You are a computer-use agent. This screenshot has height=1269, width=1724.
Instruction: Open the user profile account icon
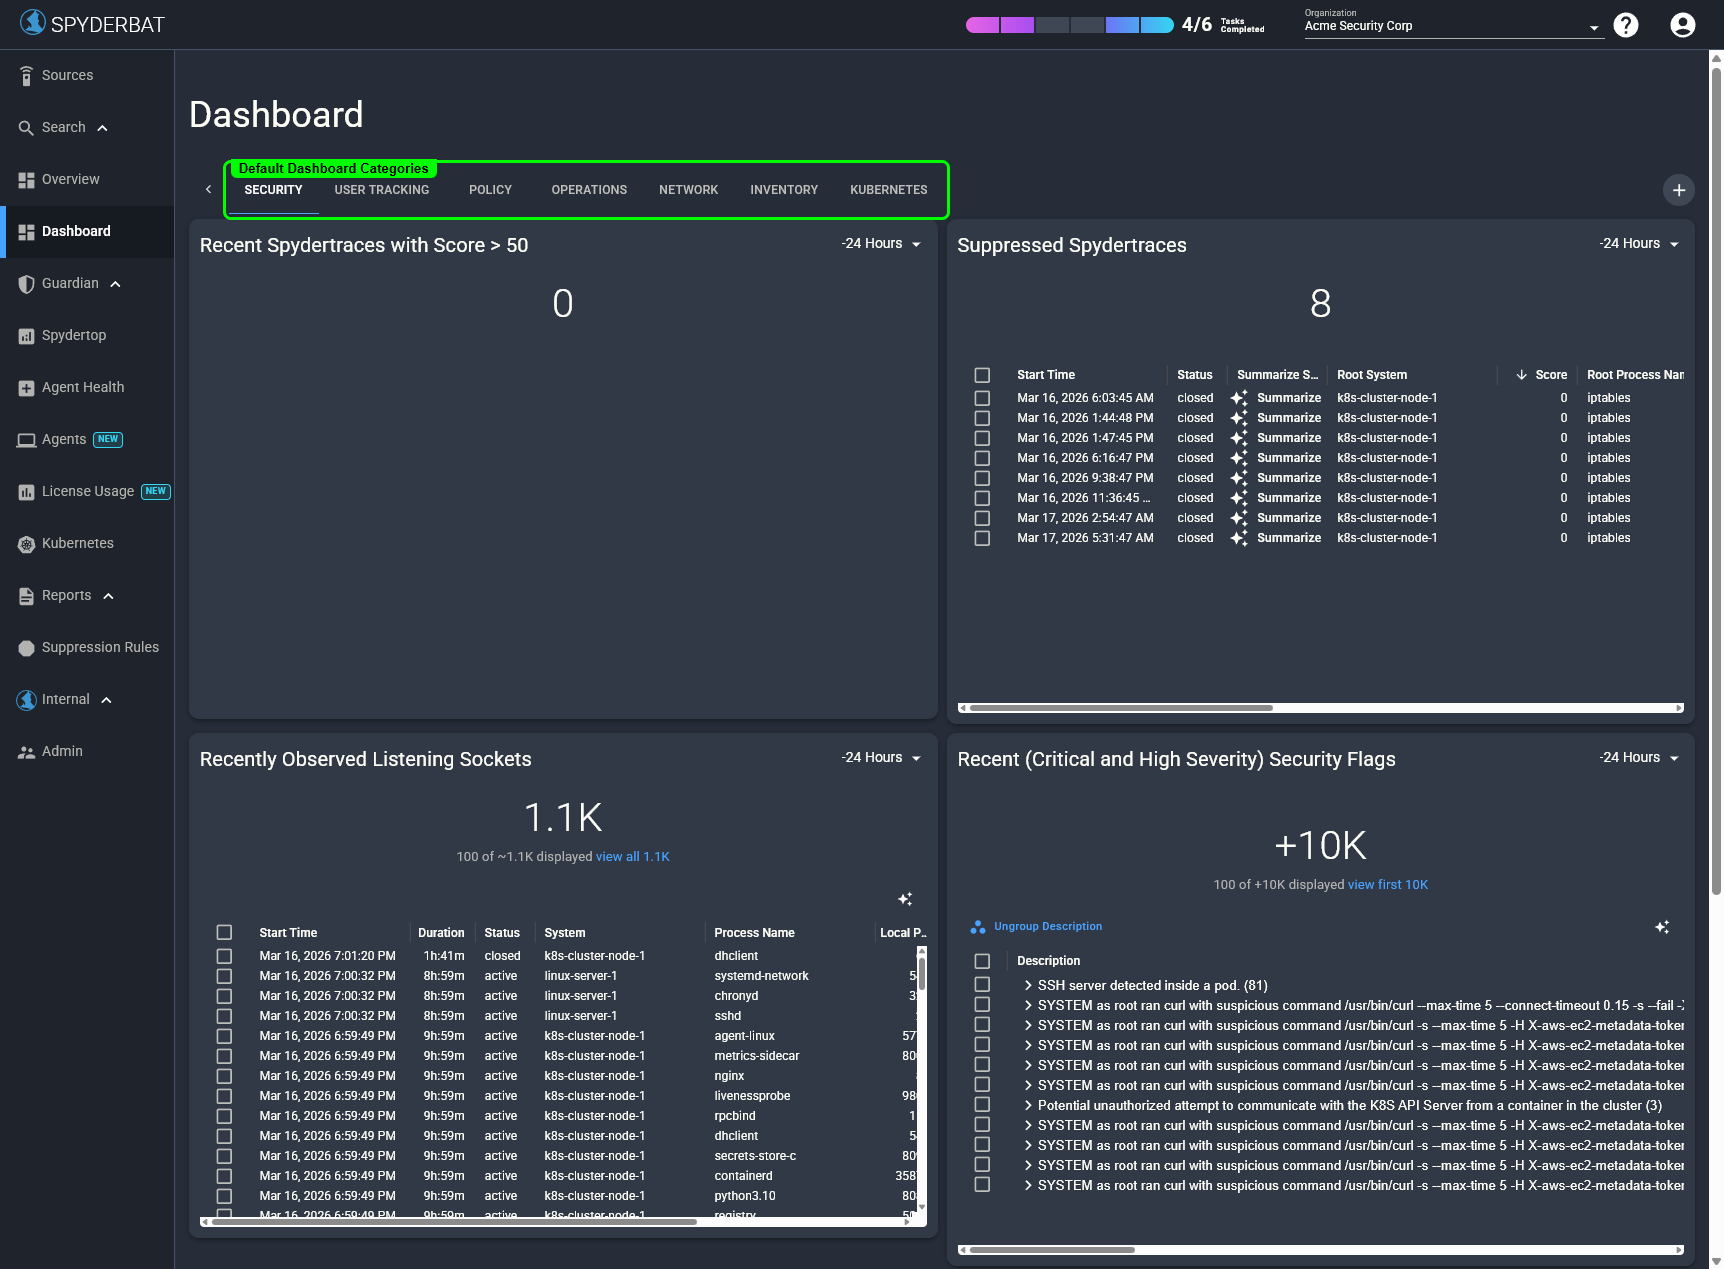click(1681, 25)
